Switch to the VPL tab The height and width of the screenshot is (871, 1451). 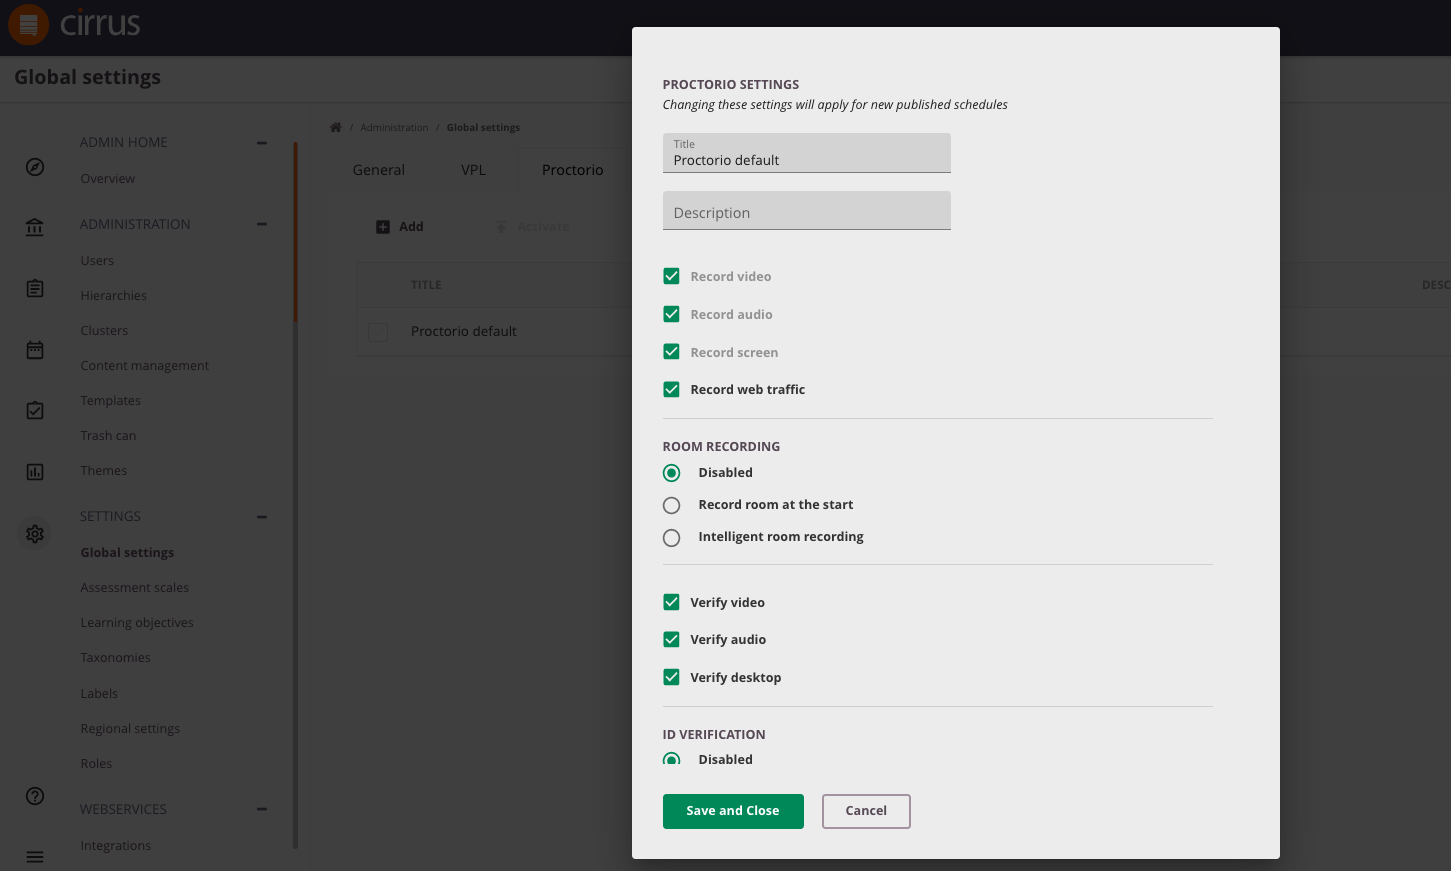tap(473, 170)
